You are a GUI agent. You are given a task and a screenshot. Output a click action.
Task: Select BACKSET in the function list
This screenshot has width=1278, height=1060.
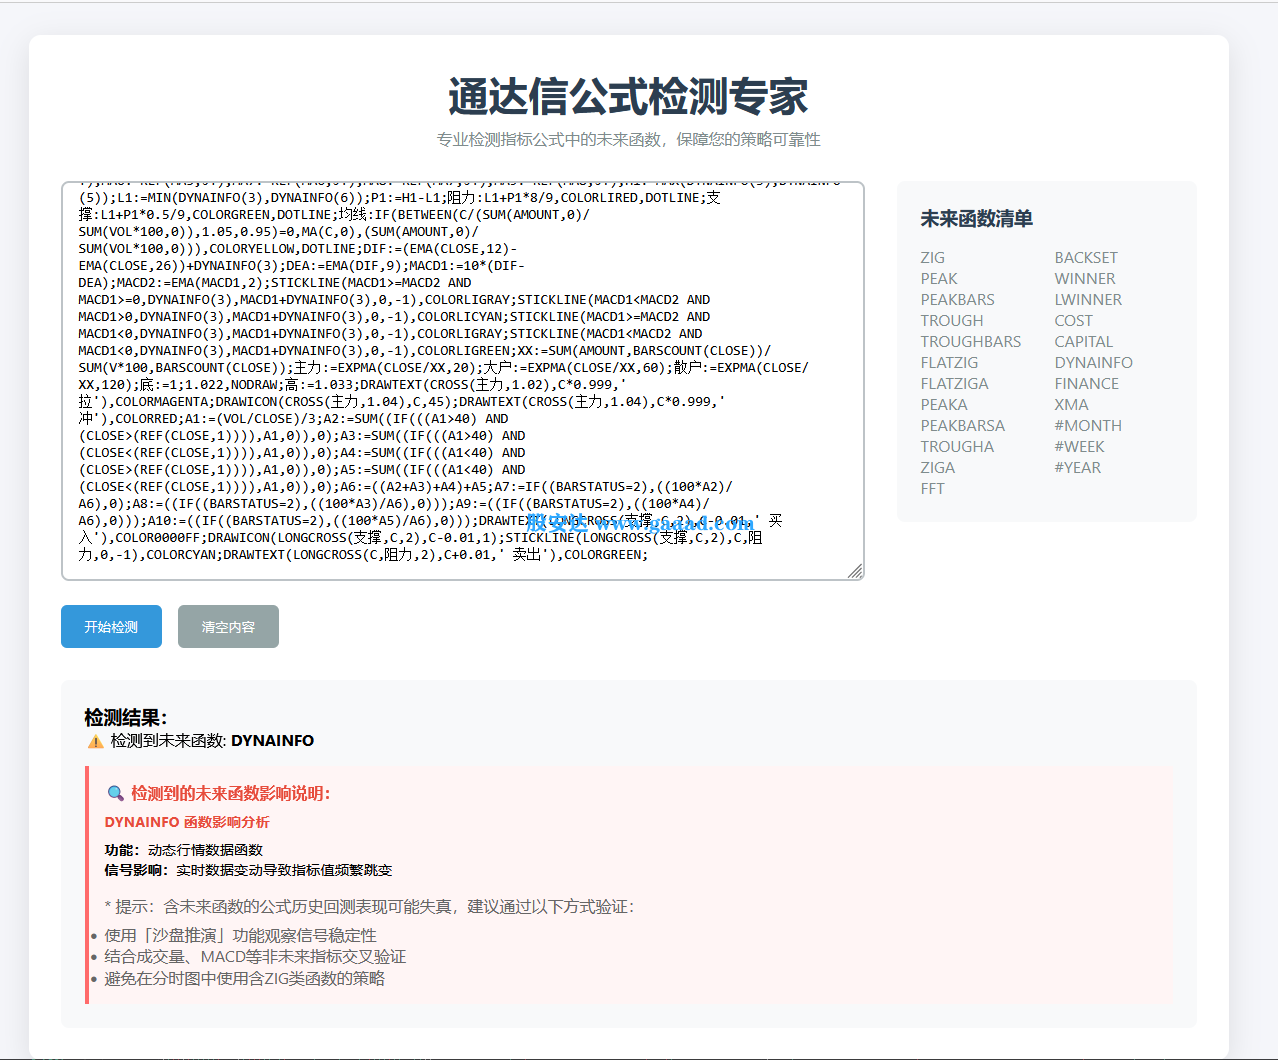pyautogui.click(x=1086, y=257)
